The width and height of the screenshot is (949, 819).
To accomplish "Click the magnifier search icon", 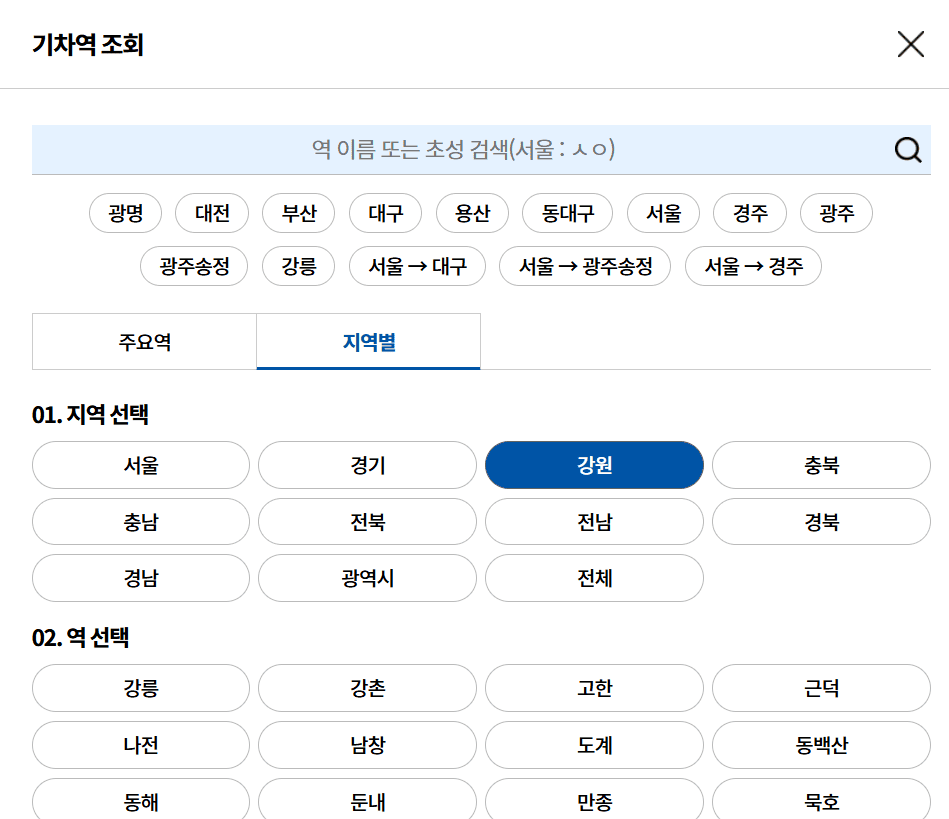I will 908,150.
